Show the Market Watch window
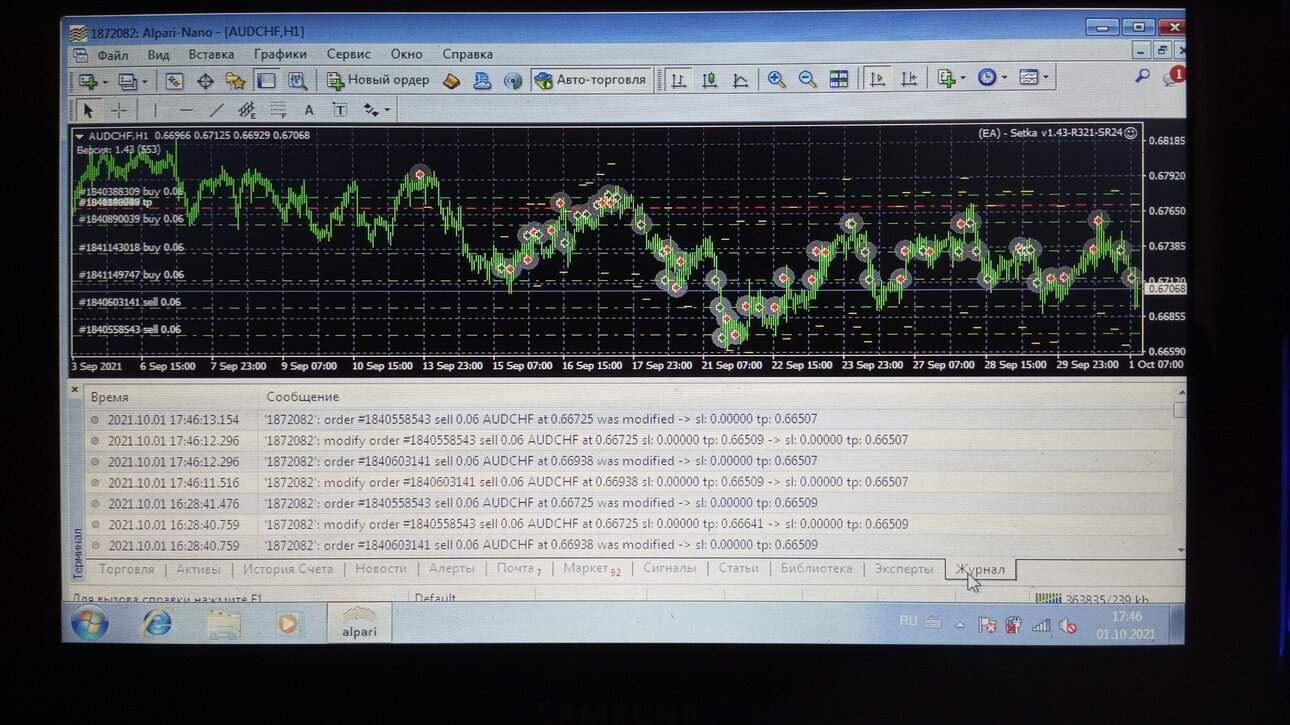 tap(174, 81)
